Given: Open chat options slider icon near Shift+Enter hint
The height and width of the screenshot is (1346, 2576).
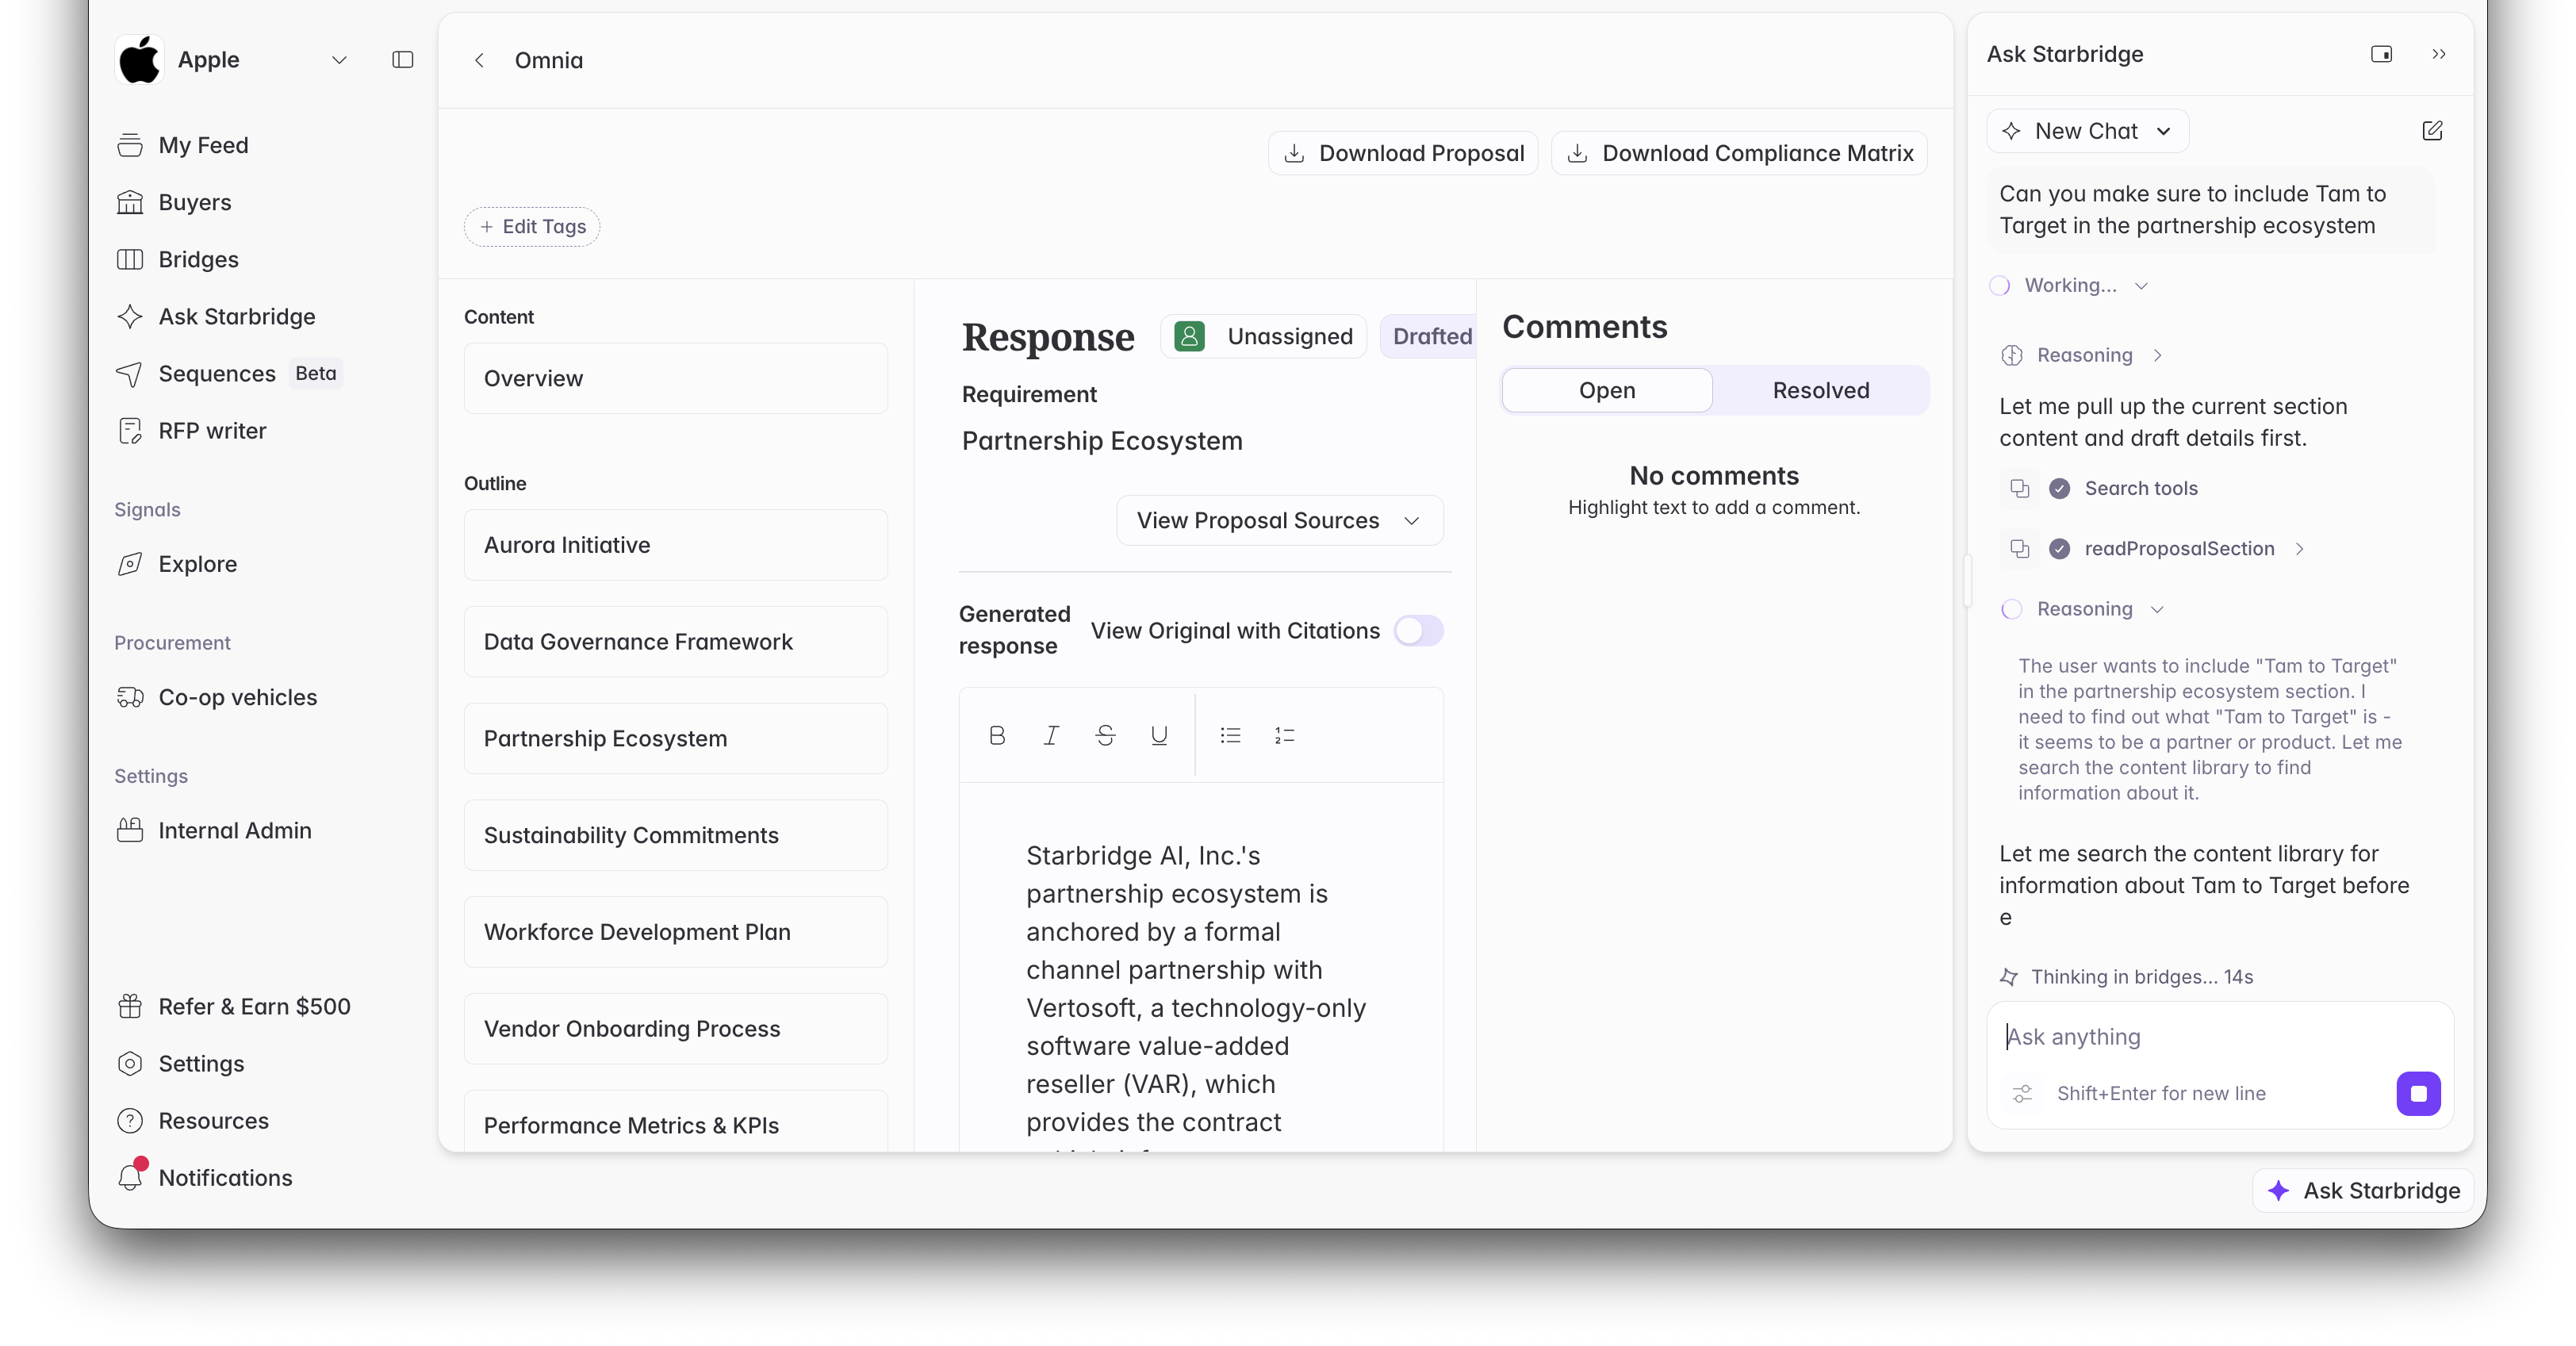Looking at the screenshot, I should (2022, 1093).
